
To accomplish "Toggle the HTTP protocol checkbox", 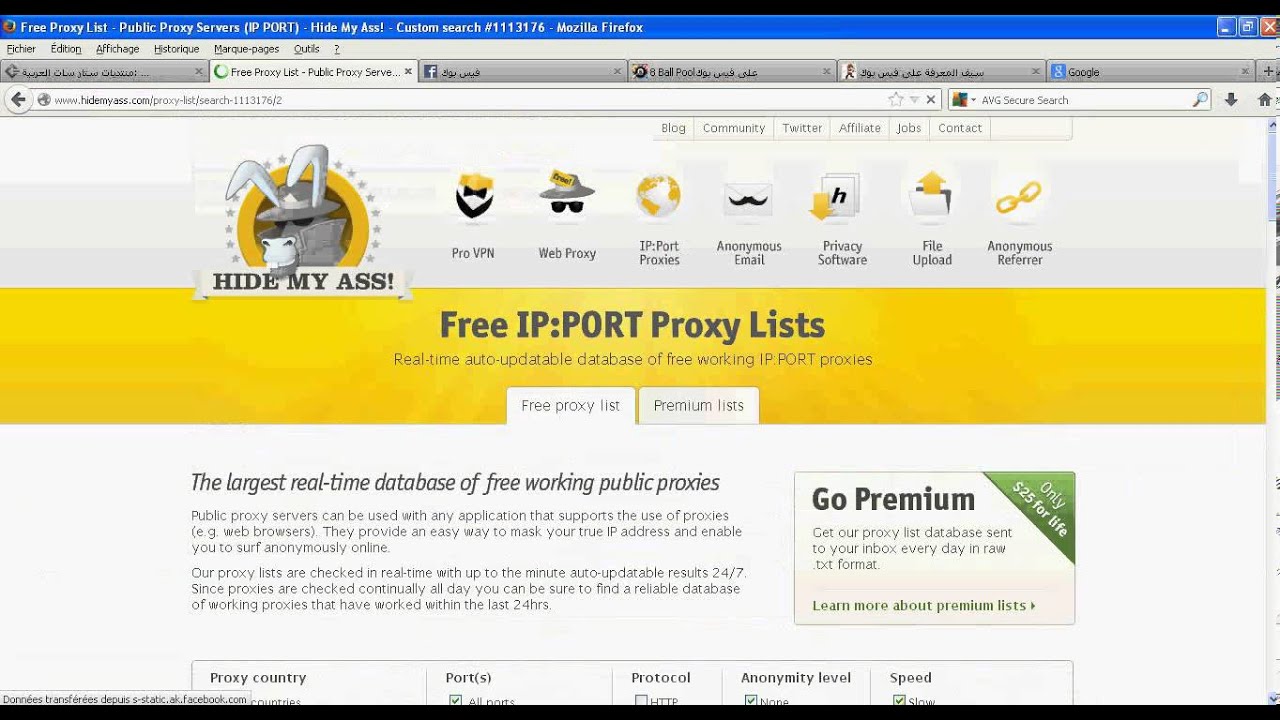I will point(641,701).
